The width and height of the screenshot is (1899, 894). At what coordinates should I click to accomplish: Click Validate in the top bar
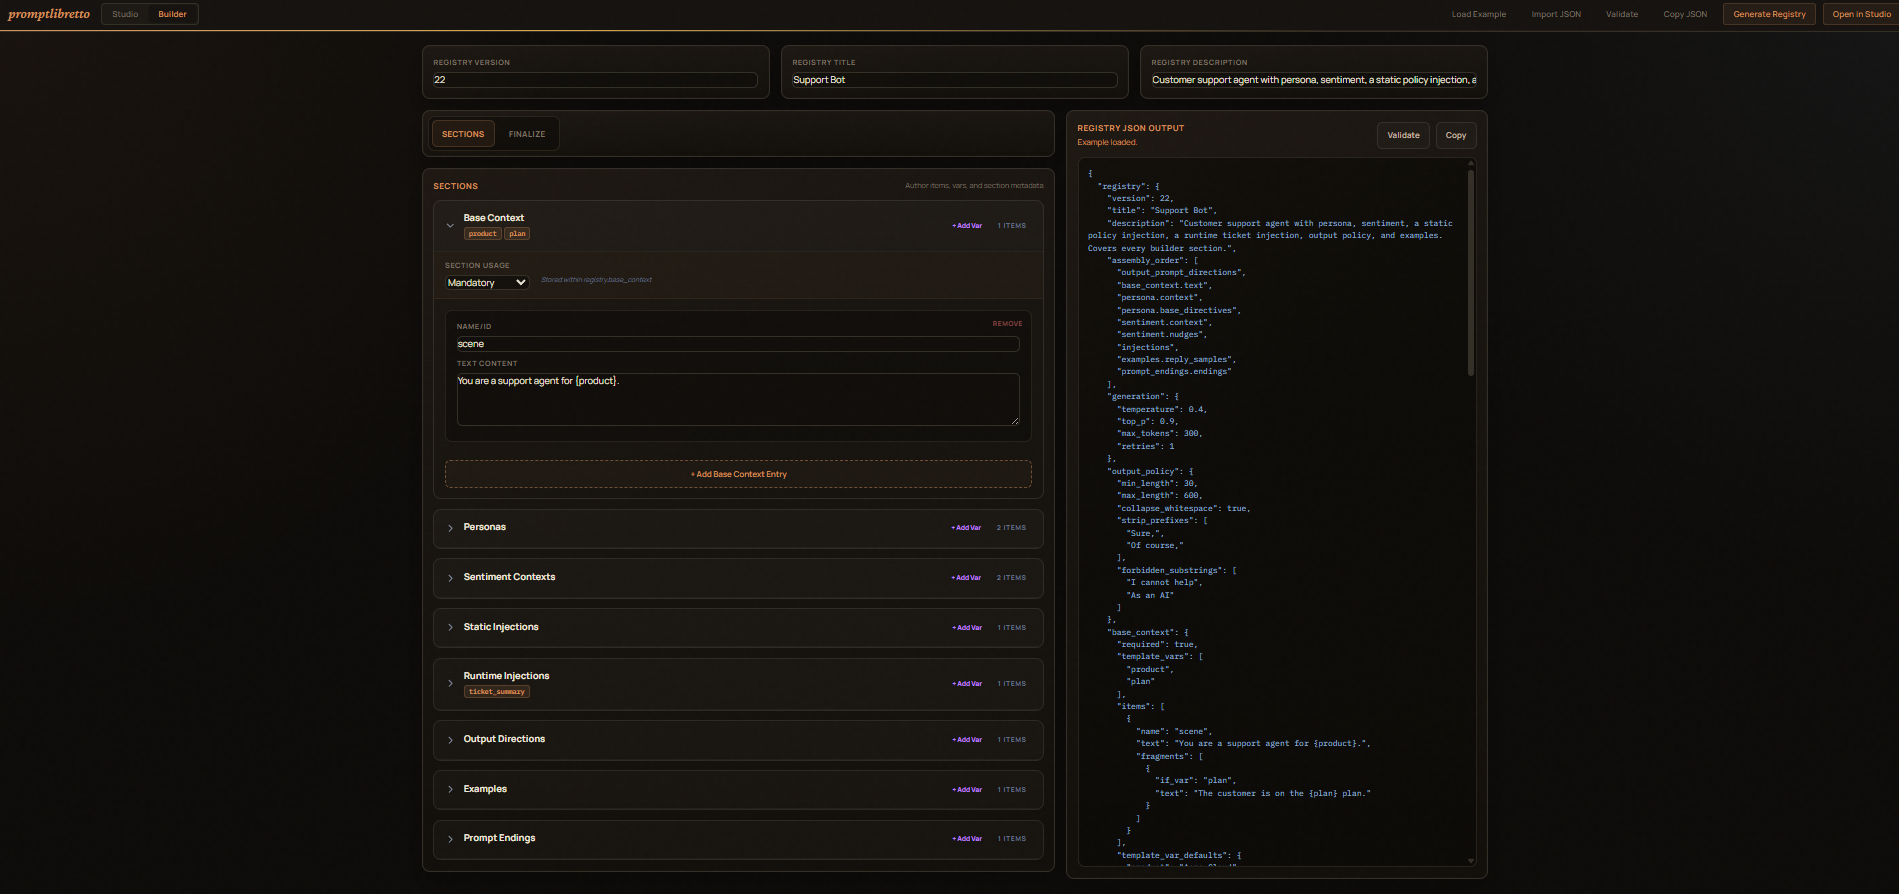coord(1622,14)
